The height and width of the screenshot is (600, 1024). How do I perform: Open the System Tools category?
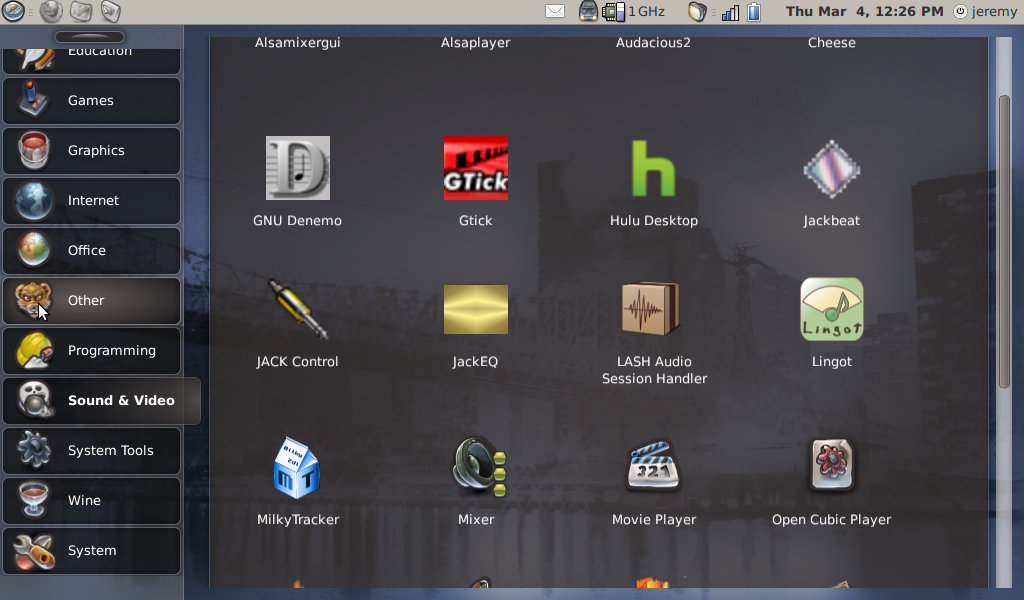point(91,450)
